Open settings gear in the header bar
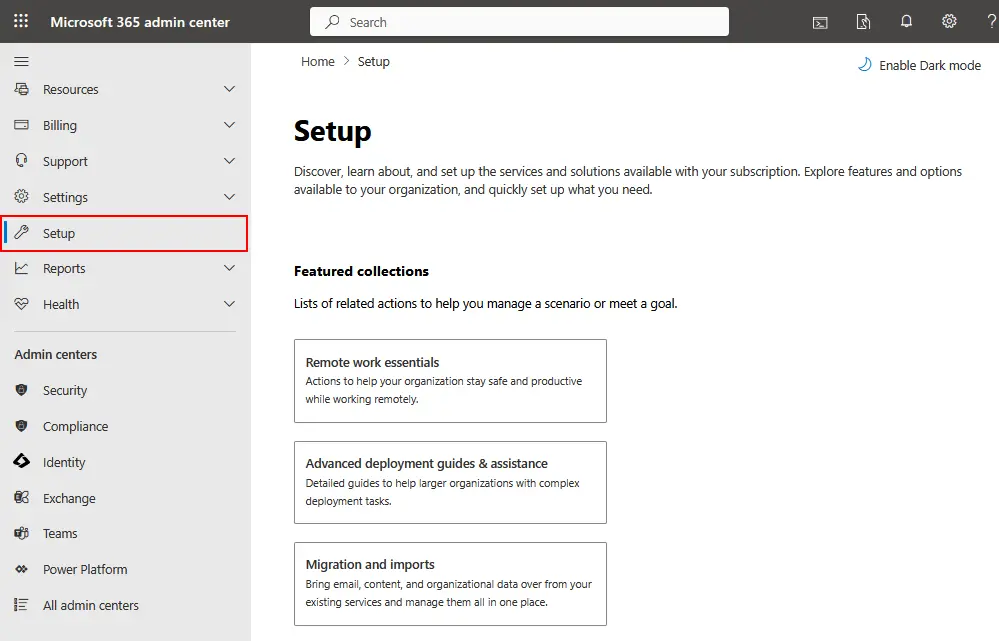 tap(949, 22)
